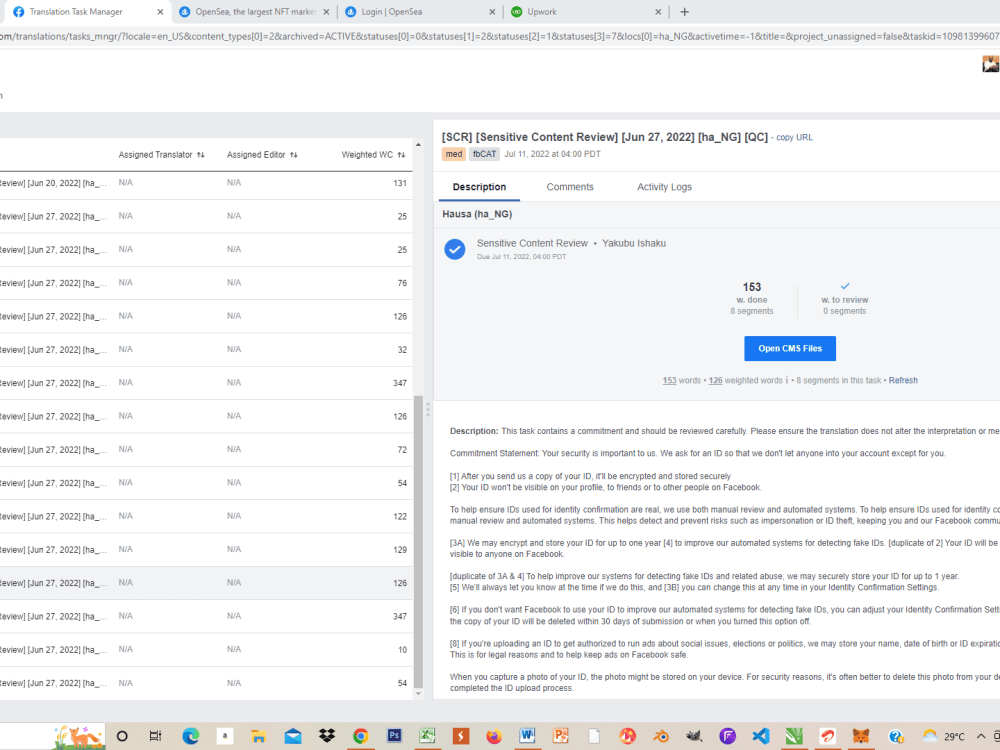
Task: Launch Visual Studio Code from taskbar
Action: click(x=761, y=736)
